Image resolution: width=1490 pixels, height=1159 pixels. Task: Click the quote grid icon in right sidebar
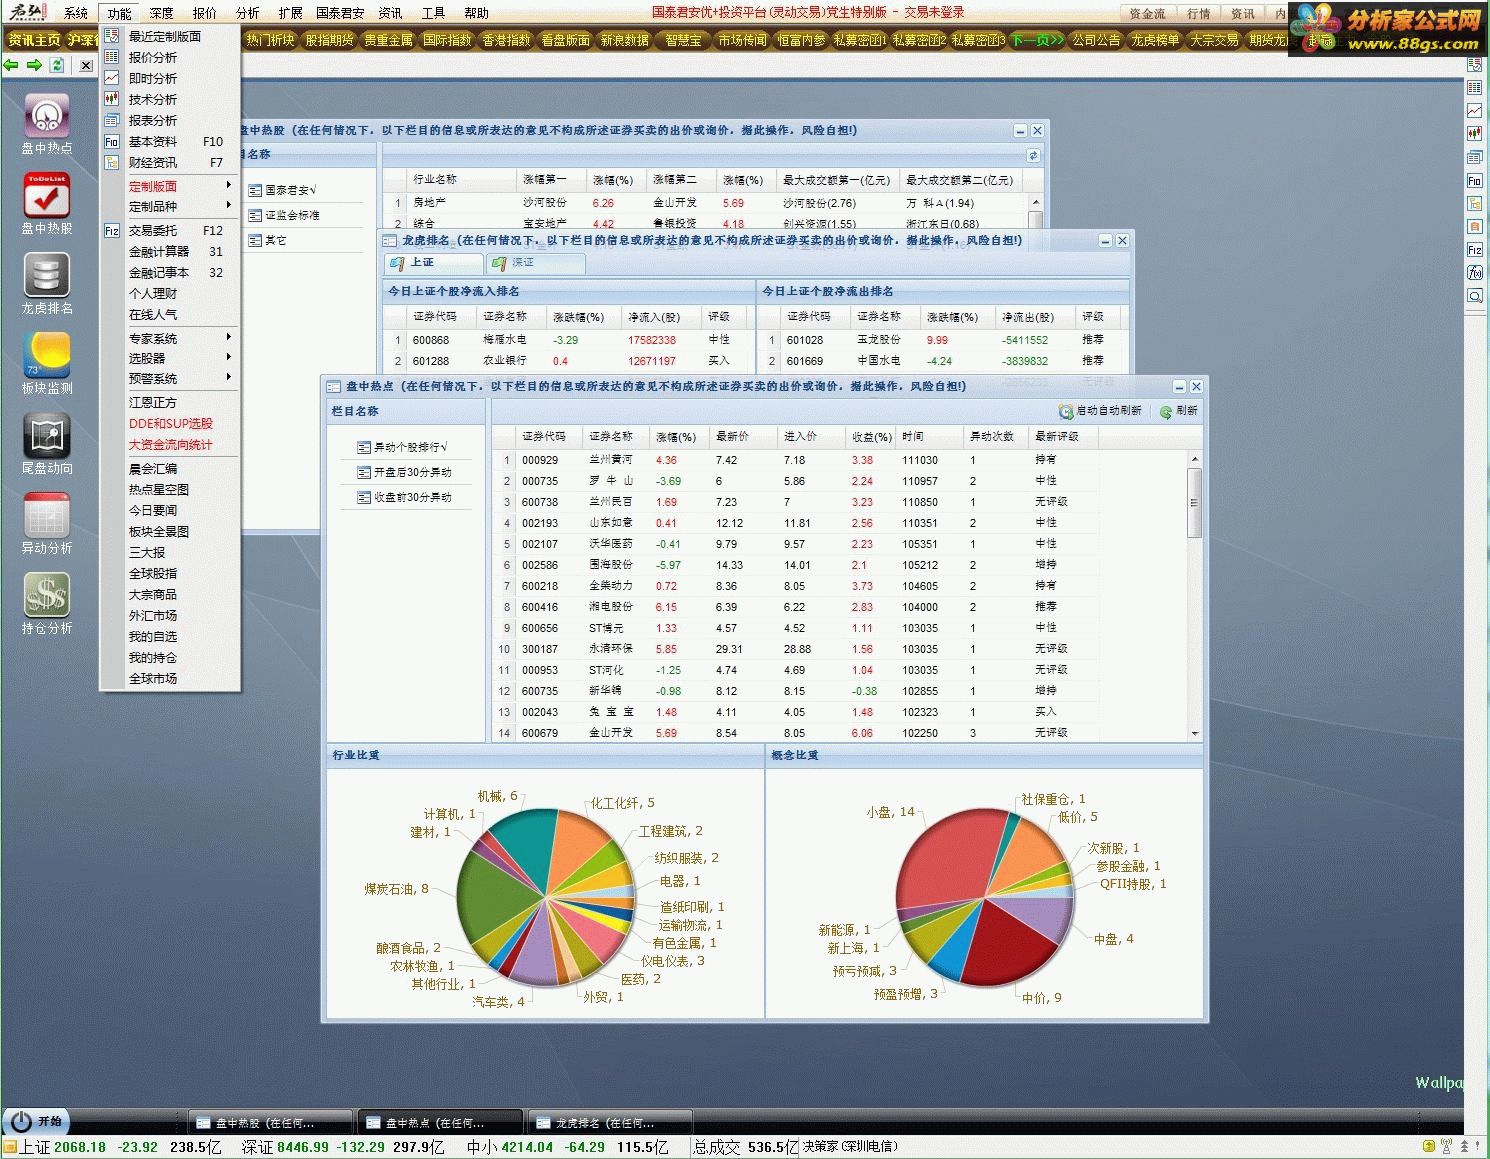tap(1475, 87)
